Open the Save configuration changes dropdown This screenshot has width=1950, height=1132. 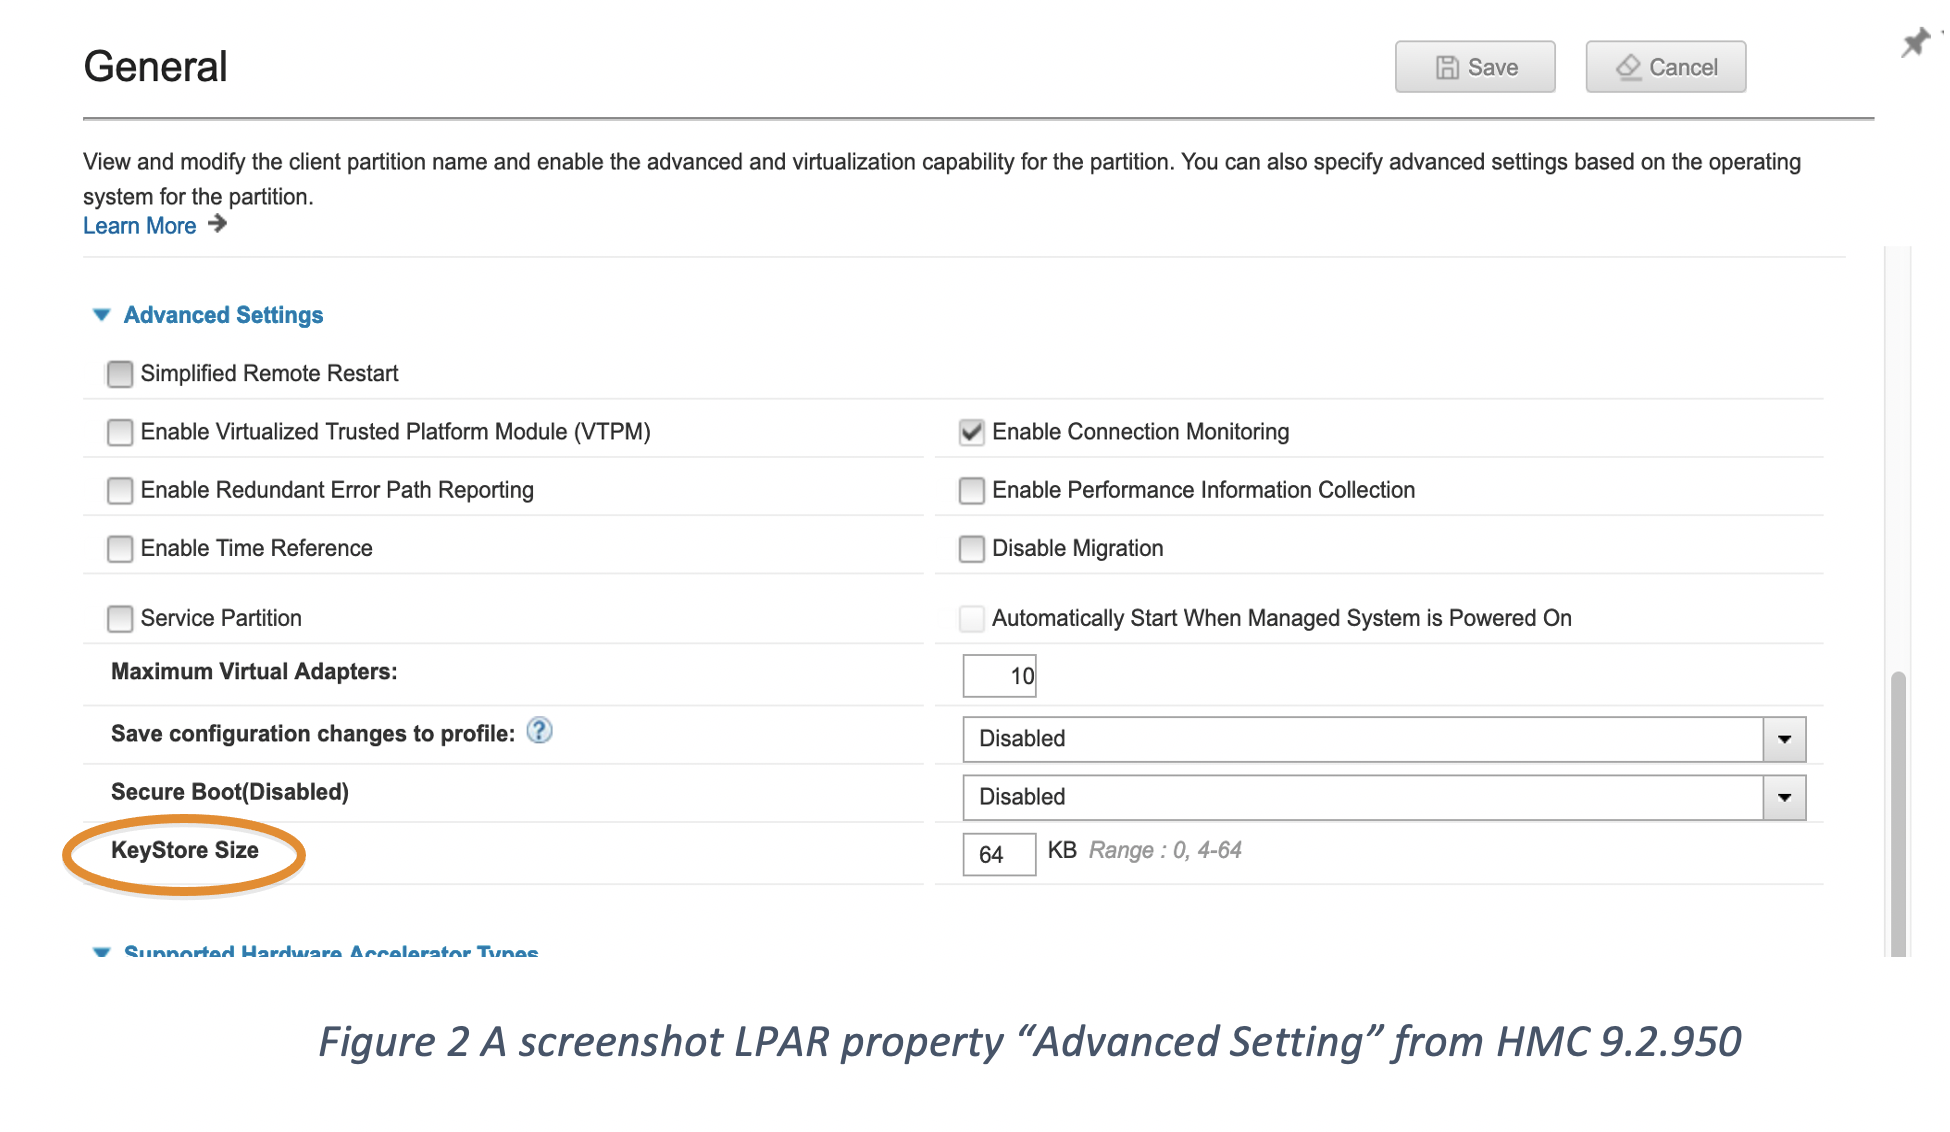tap(1384, 739)
